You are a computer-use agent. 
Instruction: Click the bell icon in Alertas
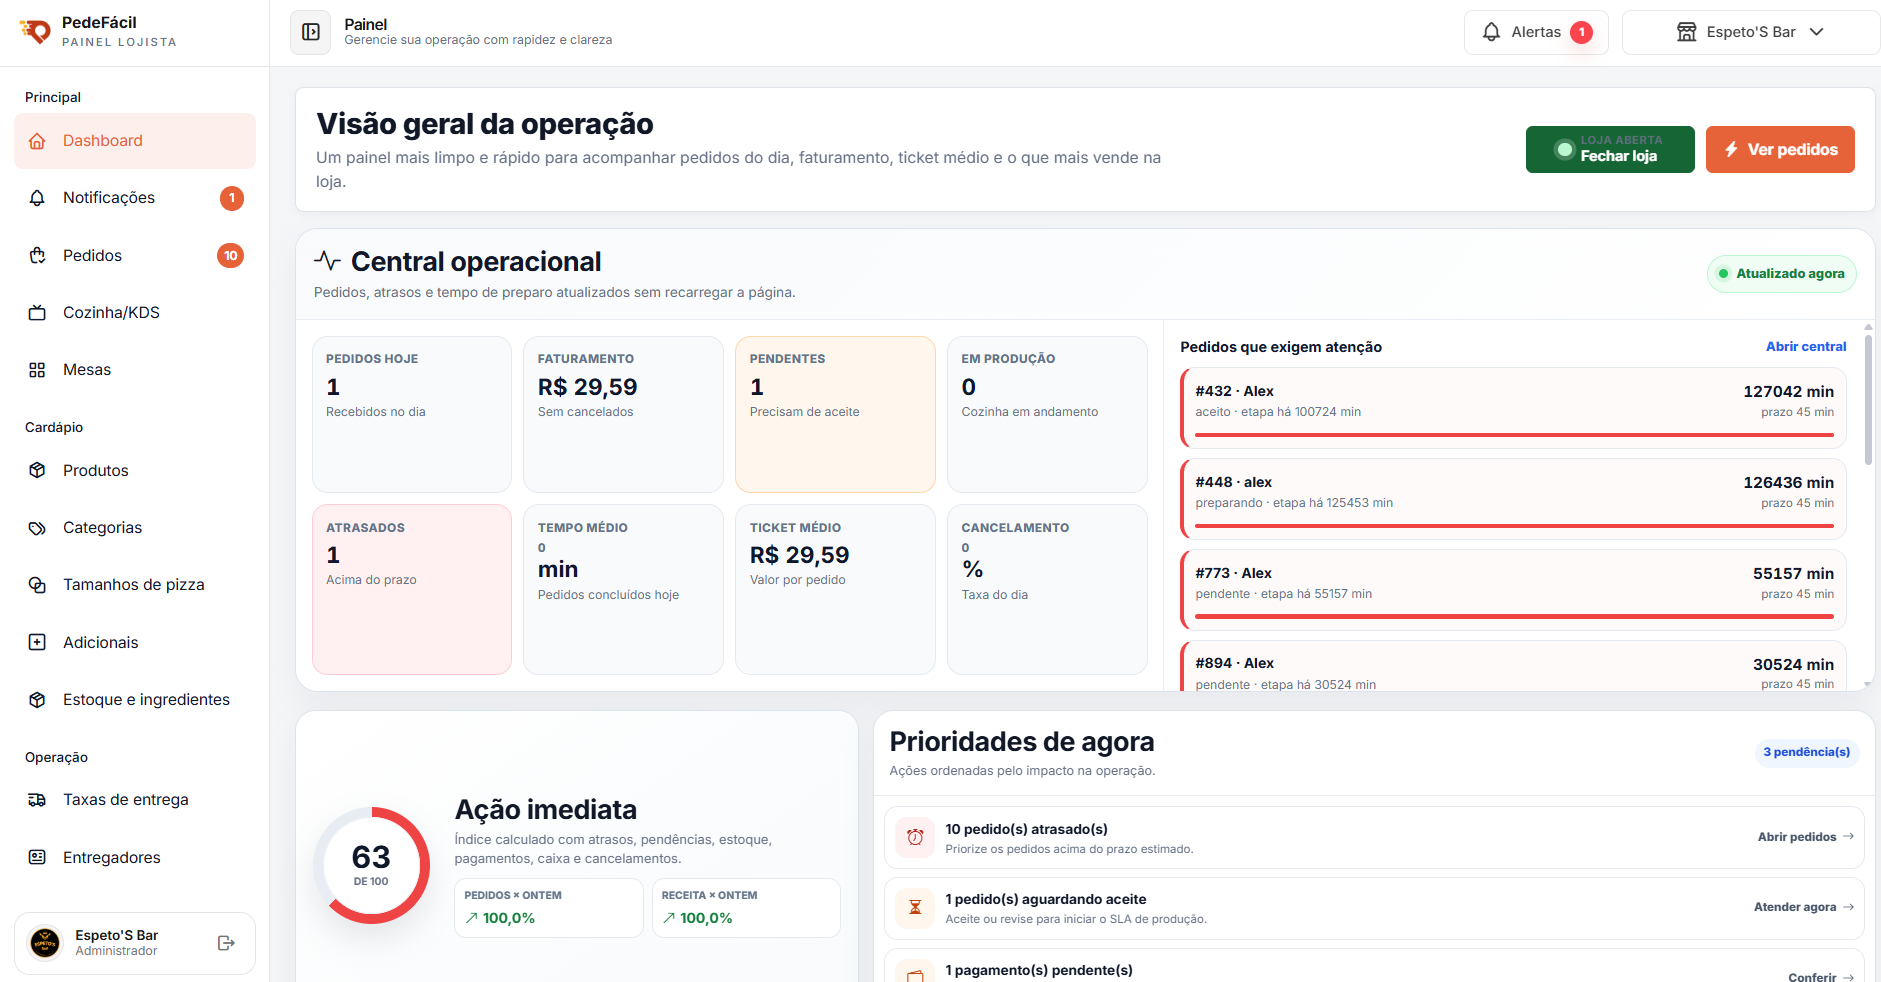(x=1491, y=32)
